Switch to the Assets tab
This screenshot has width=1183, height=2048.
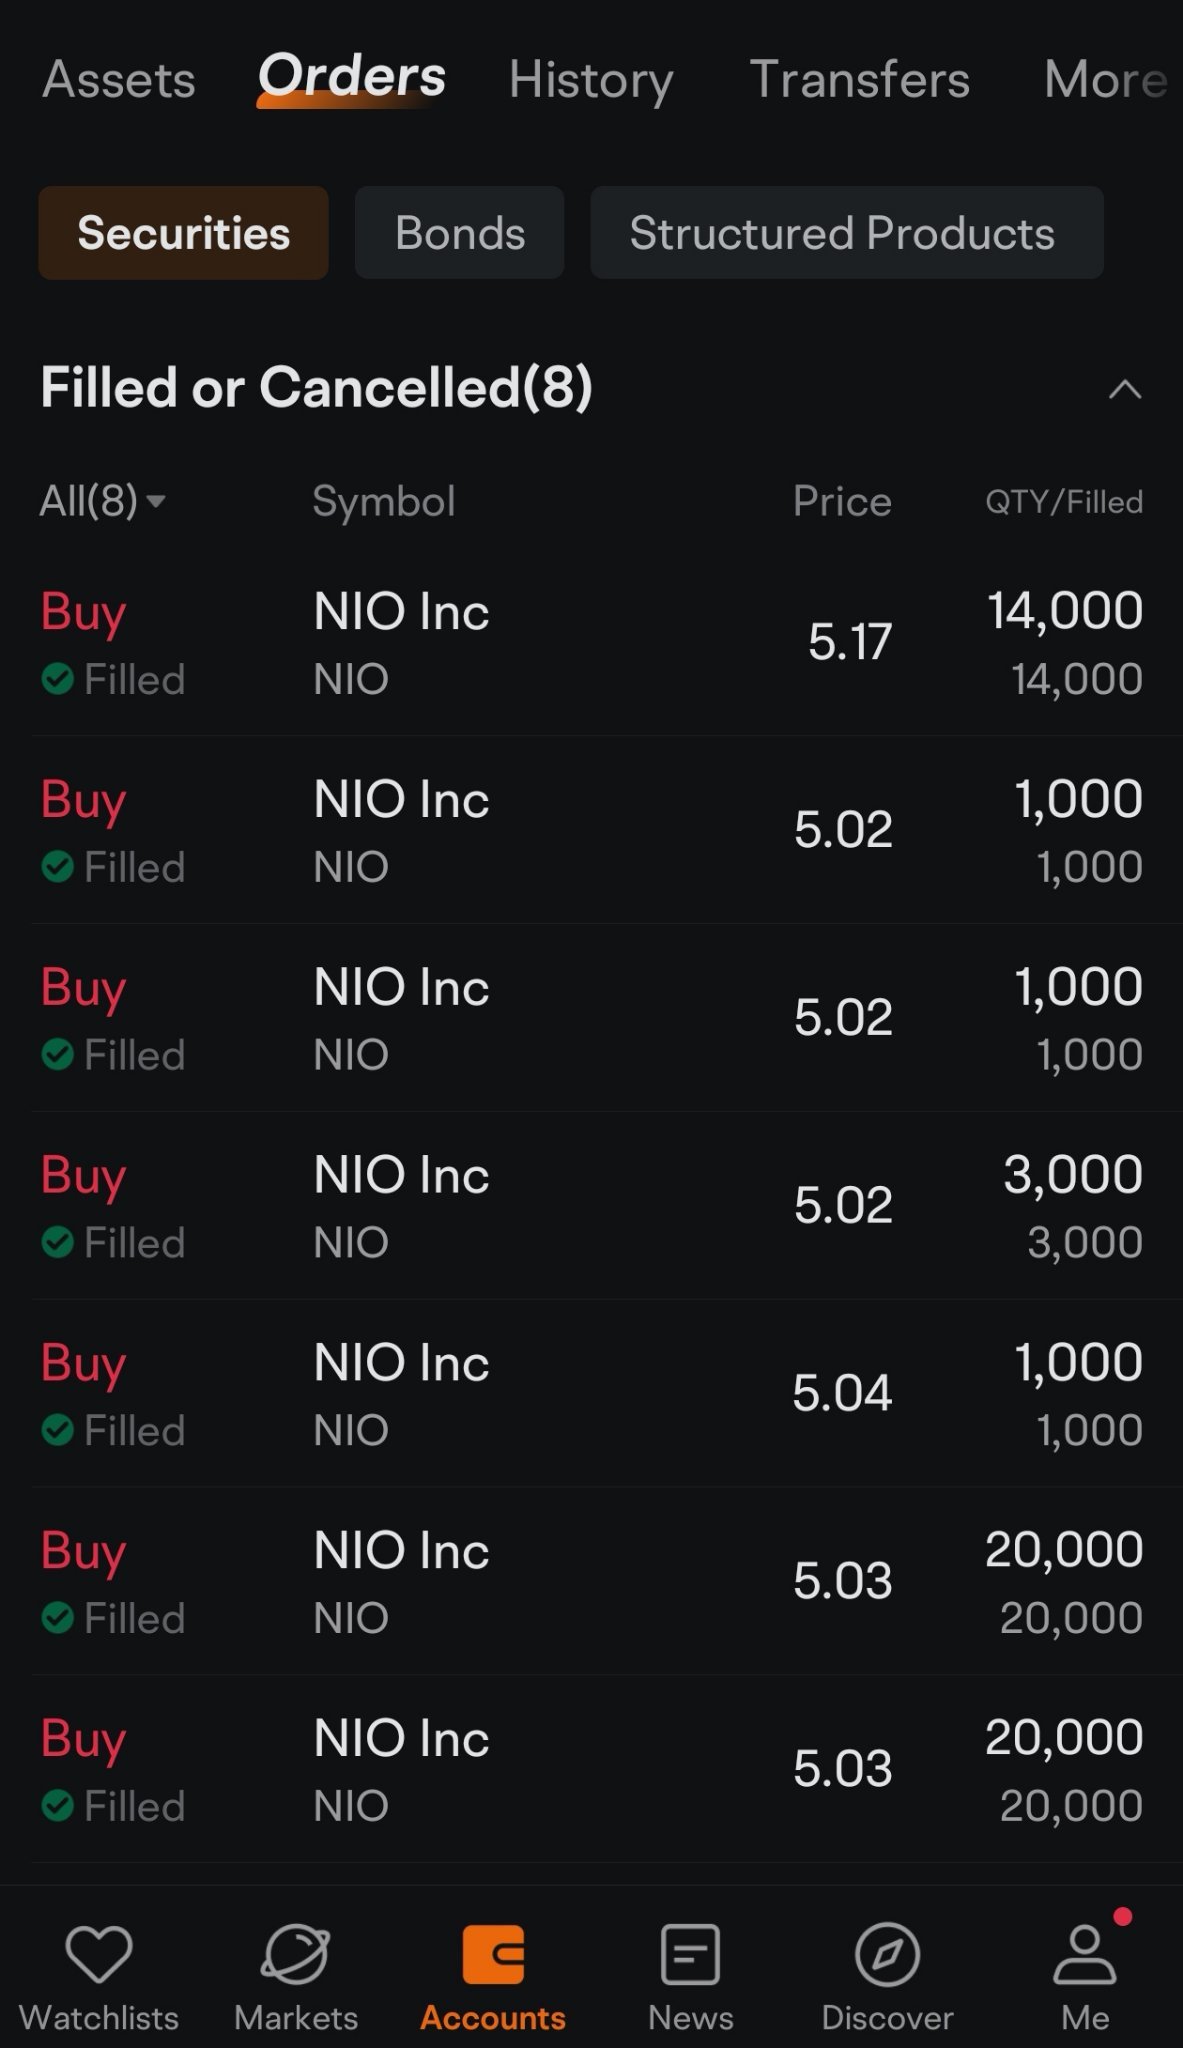tap(118, 79)
